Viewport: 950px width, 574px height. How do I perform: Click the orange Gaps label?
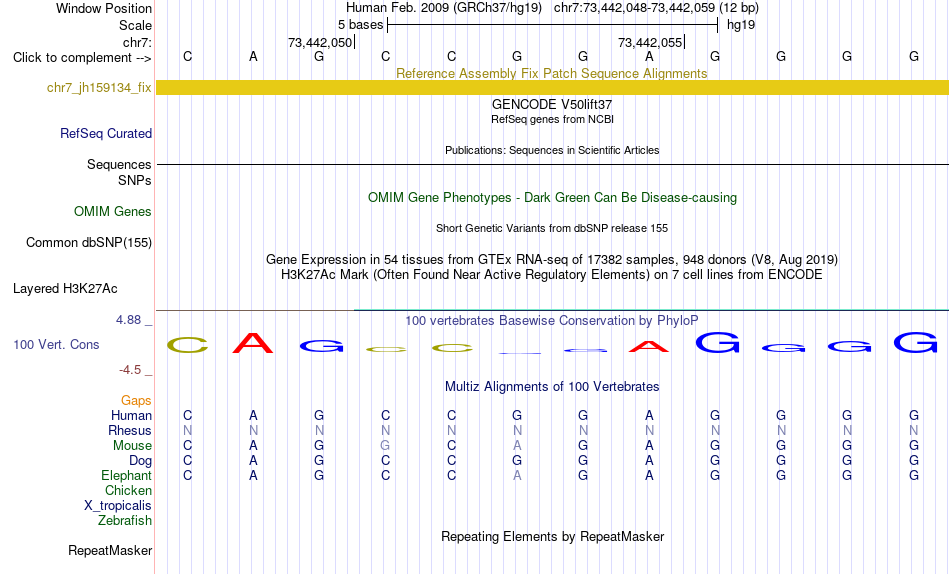point(136,401)
